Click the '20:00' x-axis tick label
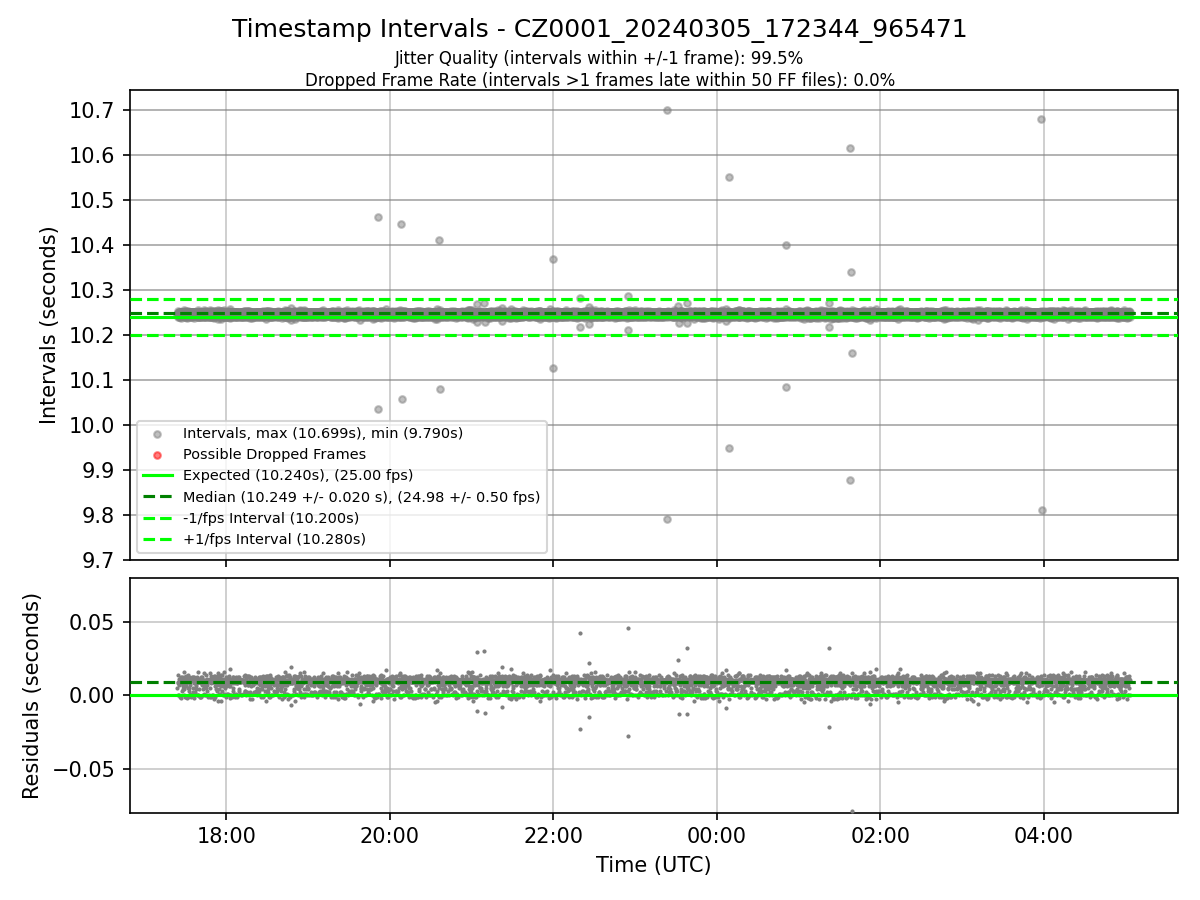Viewport: 1200px width, 900px height. point(390,834)
